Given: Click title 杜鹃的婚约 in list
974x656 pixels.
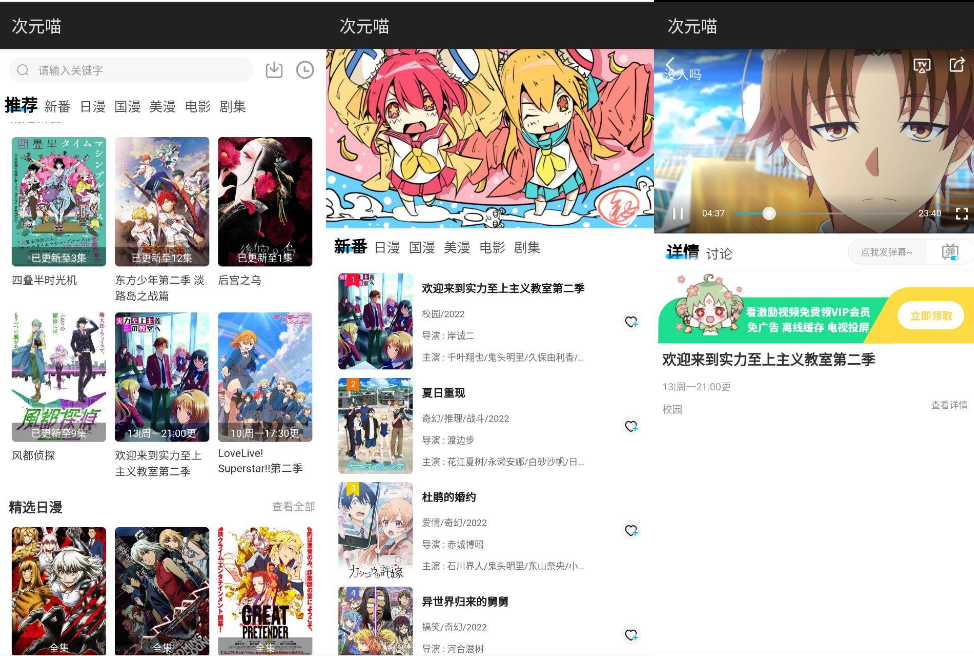Looking at the screenshot, I should pos(449,497).
